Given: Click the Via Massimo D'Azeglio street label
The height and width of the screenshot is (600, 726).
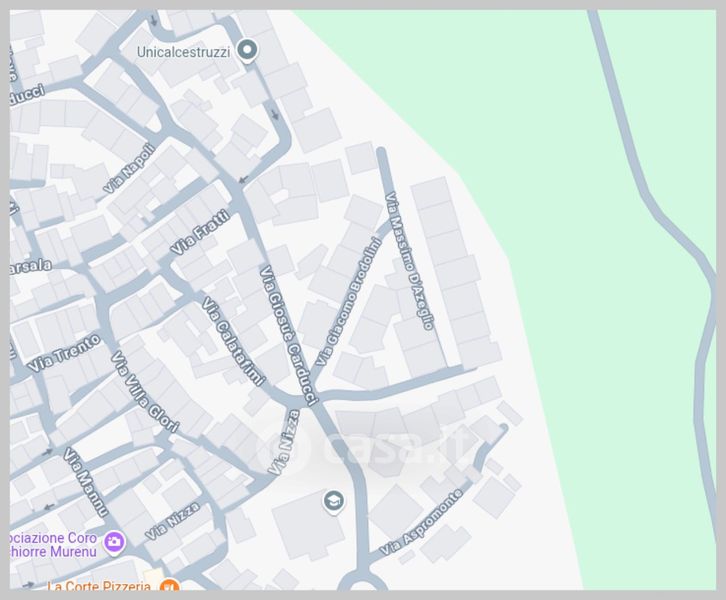Looking at the screenshot, I should pos(410,261).
